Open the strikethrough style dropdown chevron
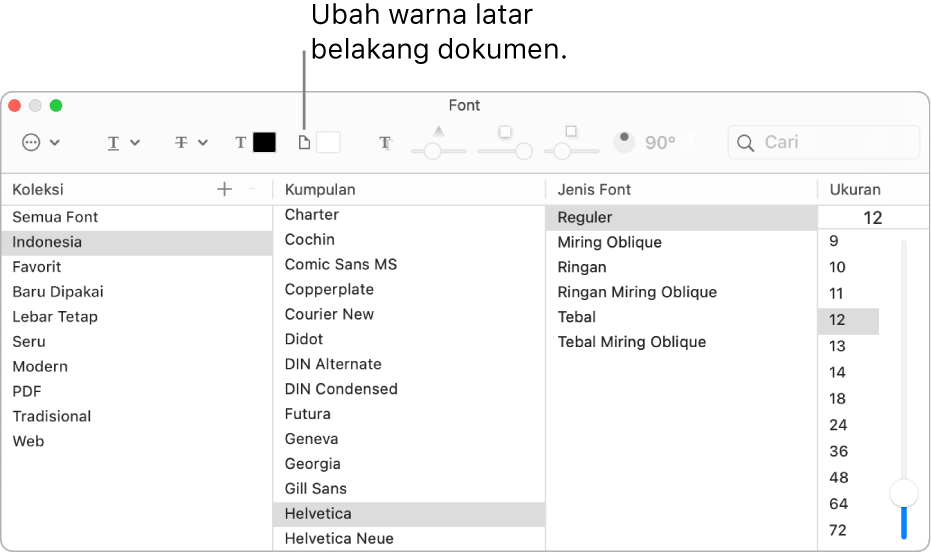Screen dimensions: 931x553 [x=203, y=143]
